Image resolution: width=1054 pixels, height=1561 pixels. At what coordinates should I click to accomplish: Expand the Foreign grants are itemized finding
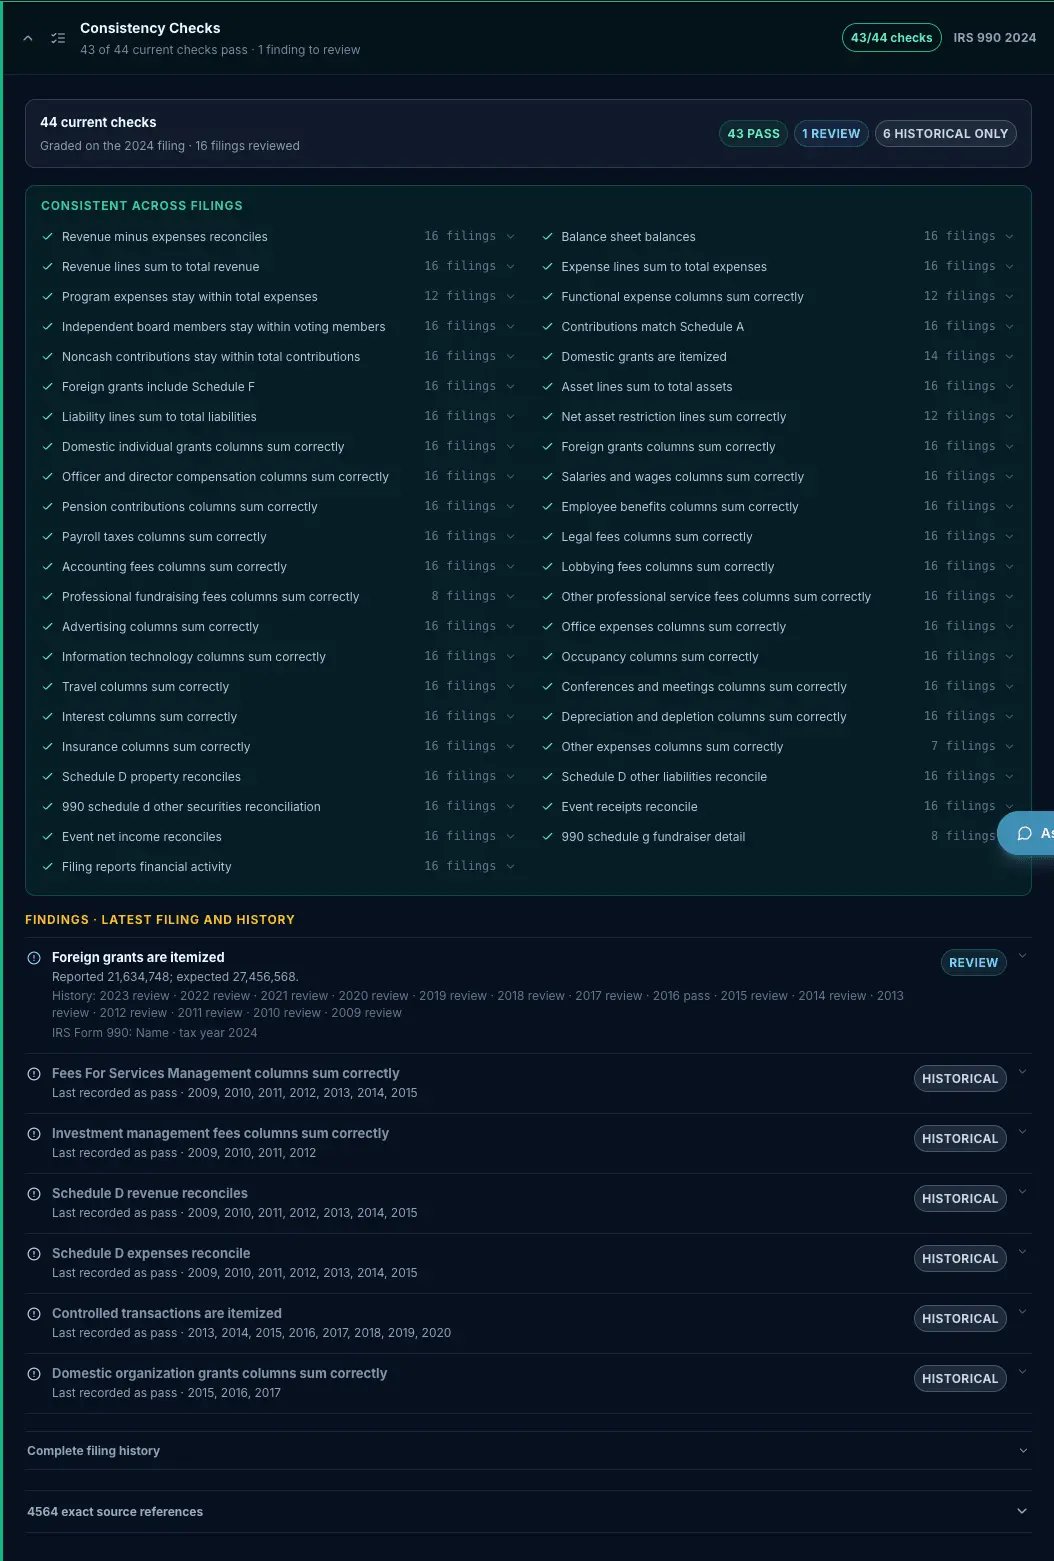pyautogui.click(x=1022, y=957)
